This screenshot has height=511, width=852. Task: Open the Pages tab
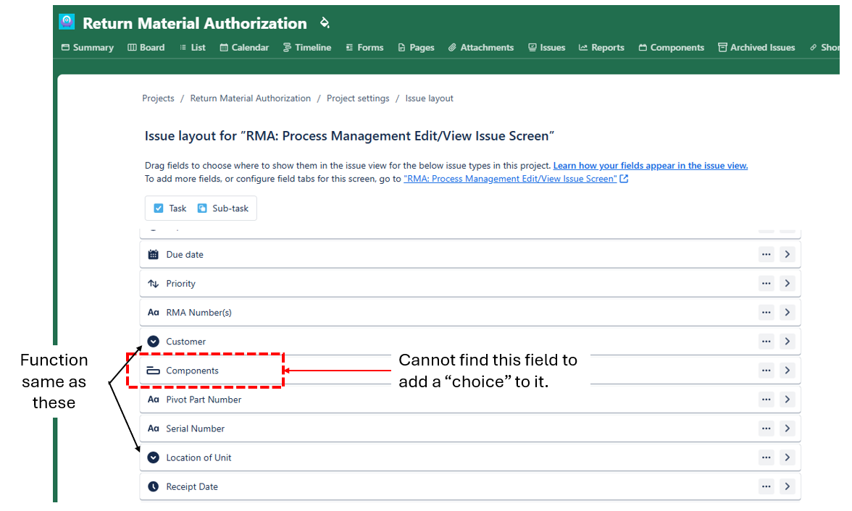pyautogui.click(x=416, y=48)
